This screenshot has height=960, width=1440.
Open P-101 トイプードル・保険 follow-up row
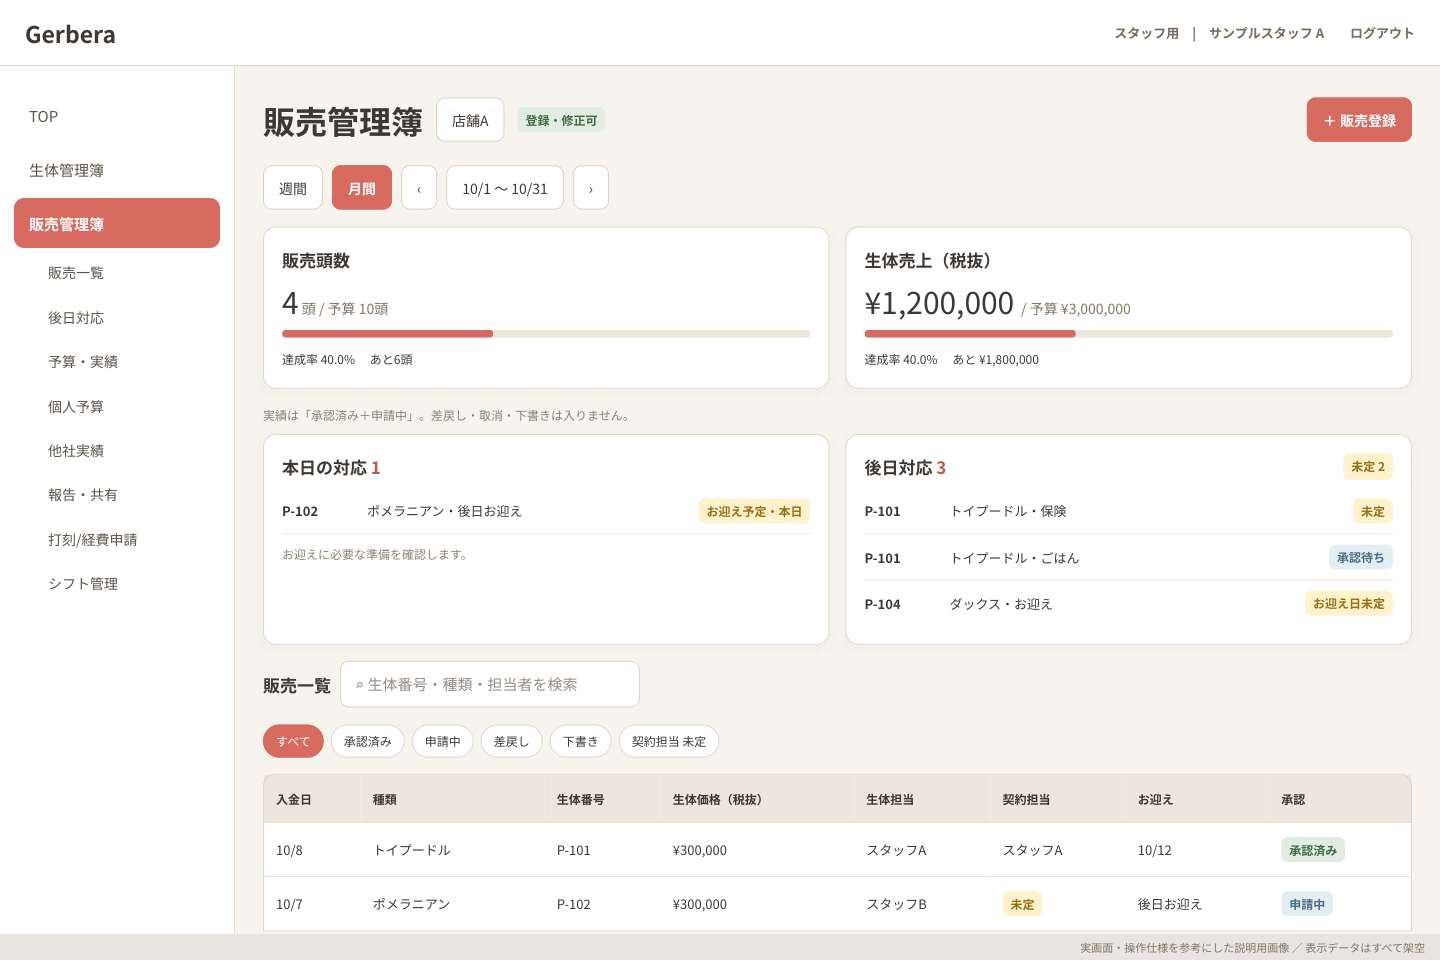click(x=1129, y=511)
